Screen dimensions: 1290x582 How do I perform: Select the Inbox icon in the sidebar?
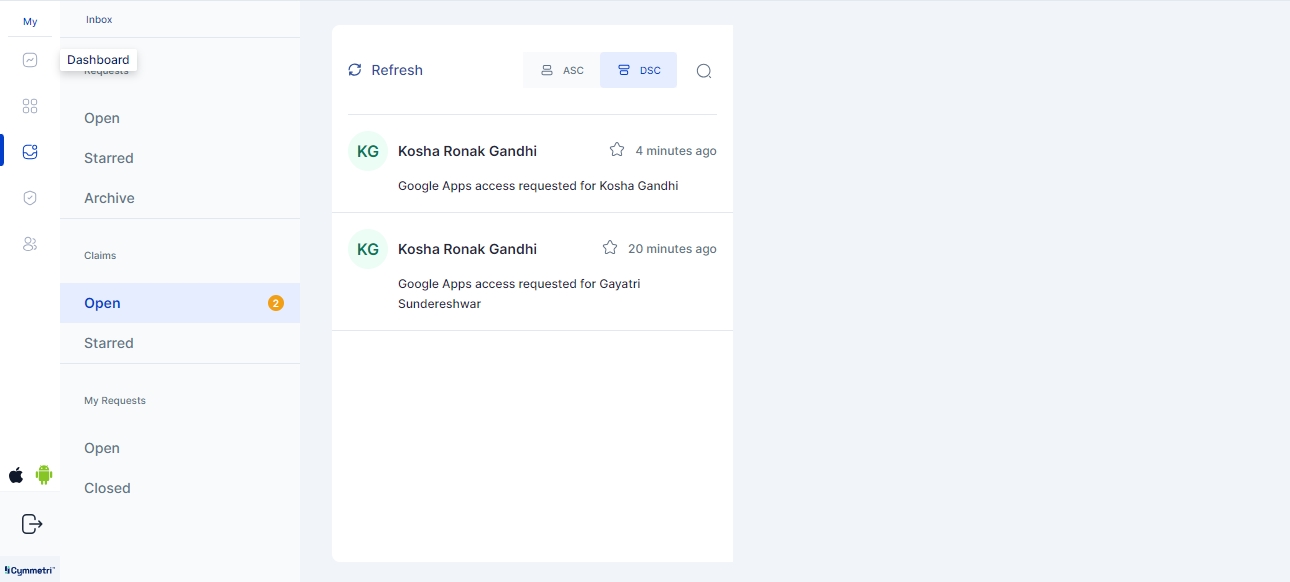click(30, 152)
